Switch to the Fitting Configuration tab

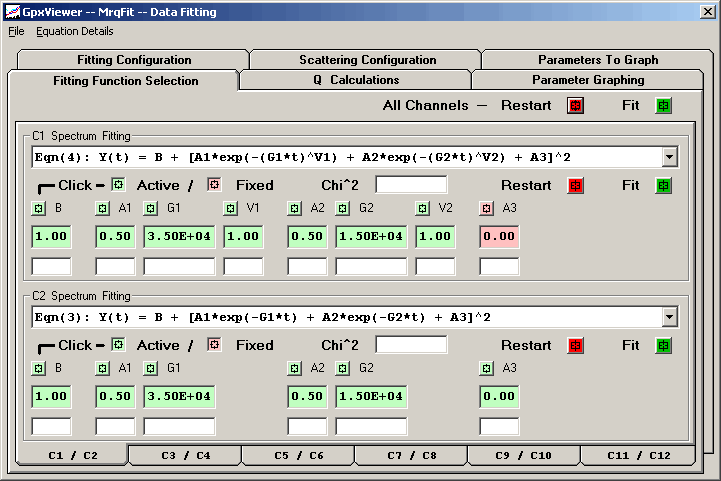134,60
